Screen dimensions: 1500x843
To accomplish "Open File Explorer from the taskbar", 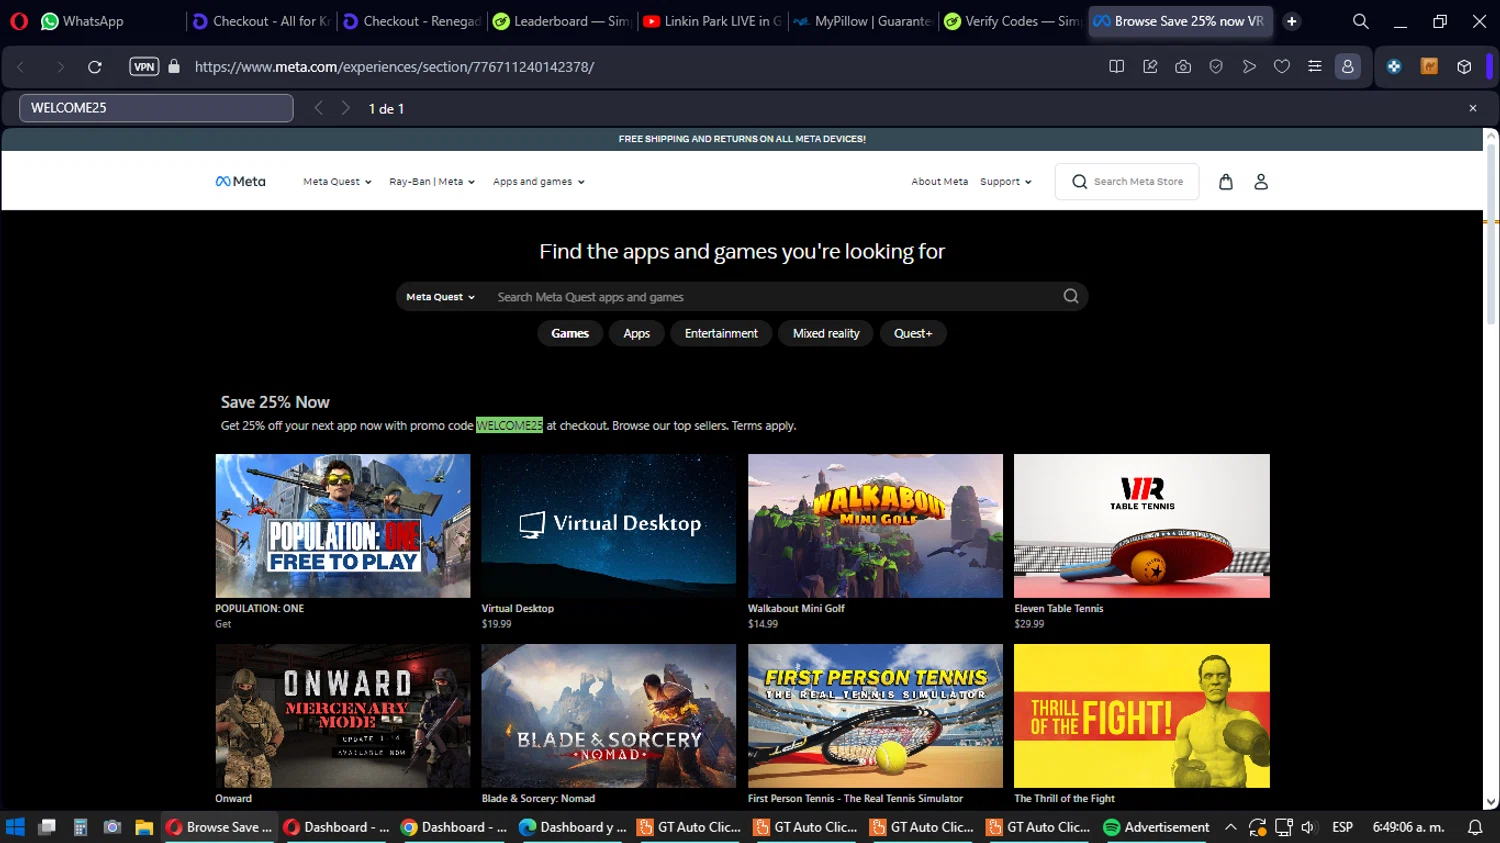I will (x=144, y=827).
